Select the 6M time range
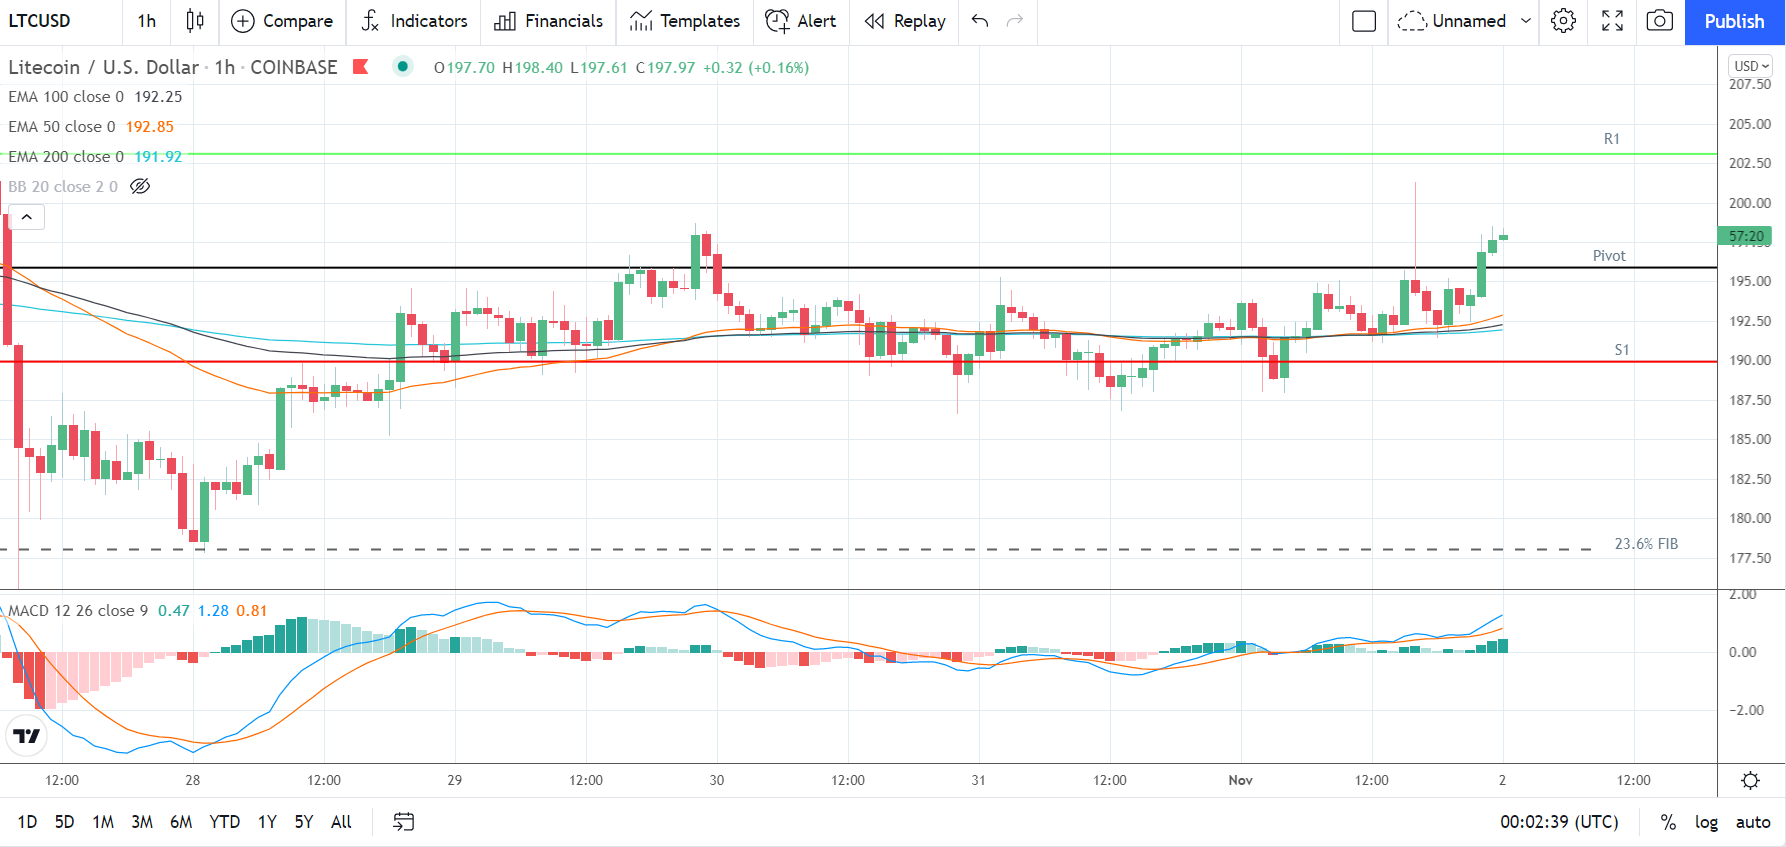Viewport: 1786px width, 847px height. pyautogui.click(x=181, y=822)
